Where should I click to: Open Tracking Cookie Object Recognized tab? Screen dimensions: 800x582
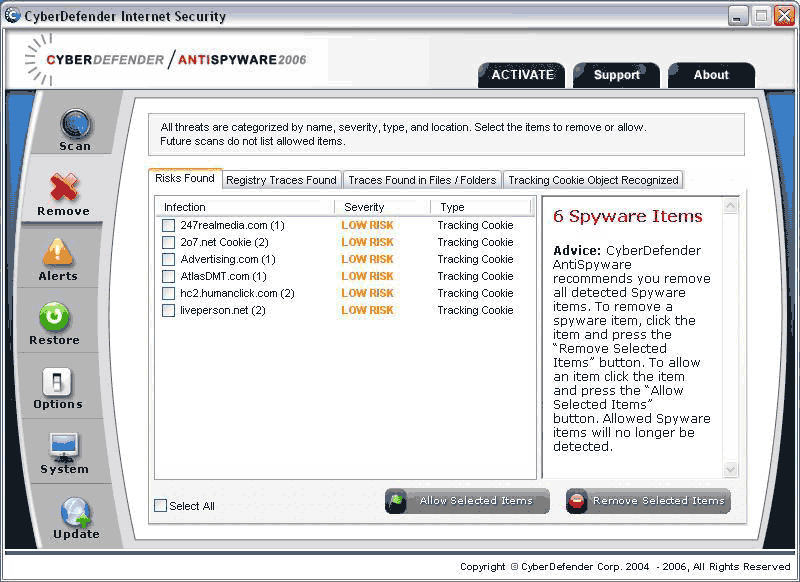[x=593, y=180]
